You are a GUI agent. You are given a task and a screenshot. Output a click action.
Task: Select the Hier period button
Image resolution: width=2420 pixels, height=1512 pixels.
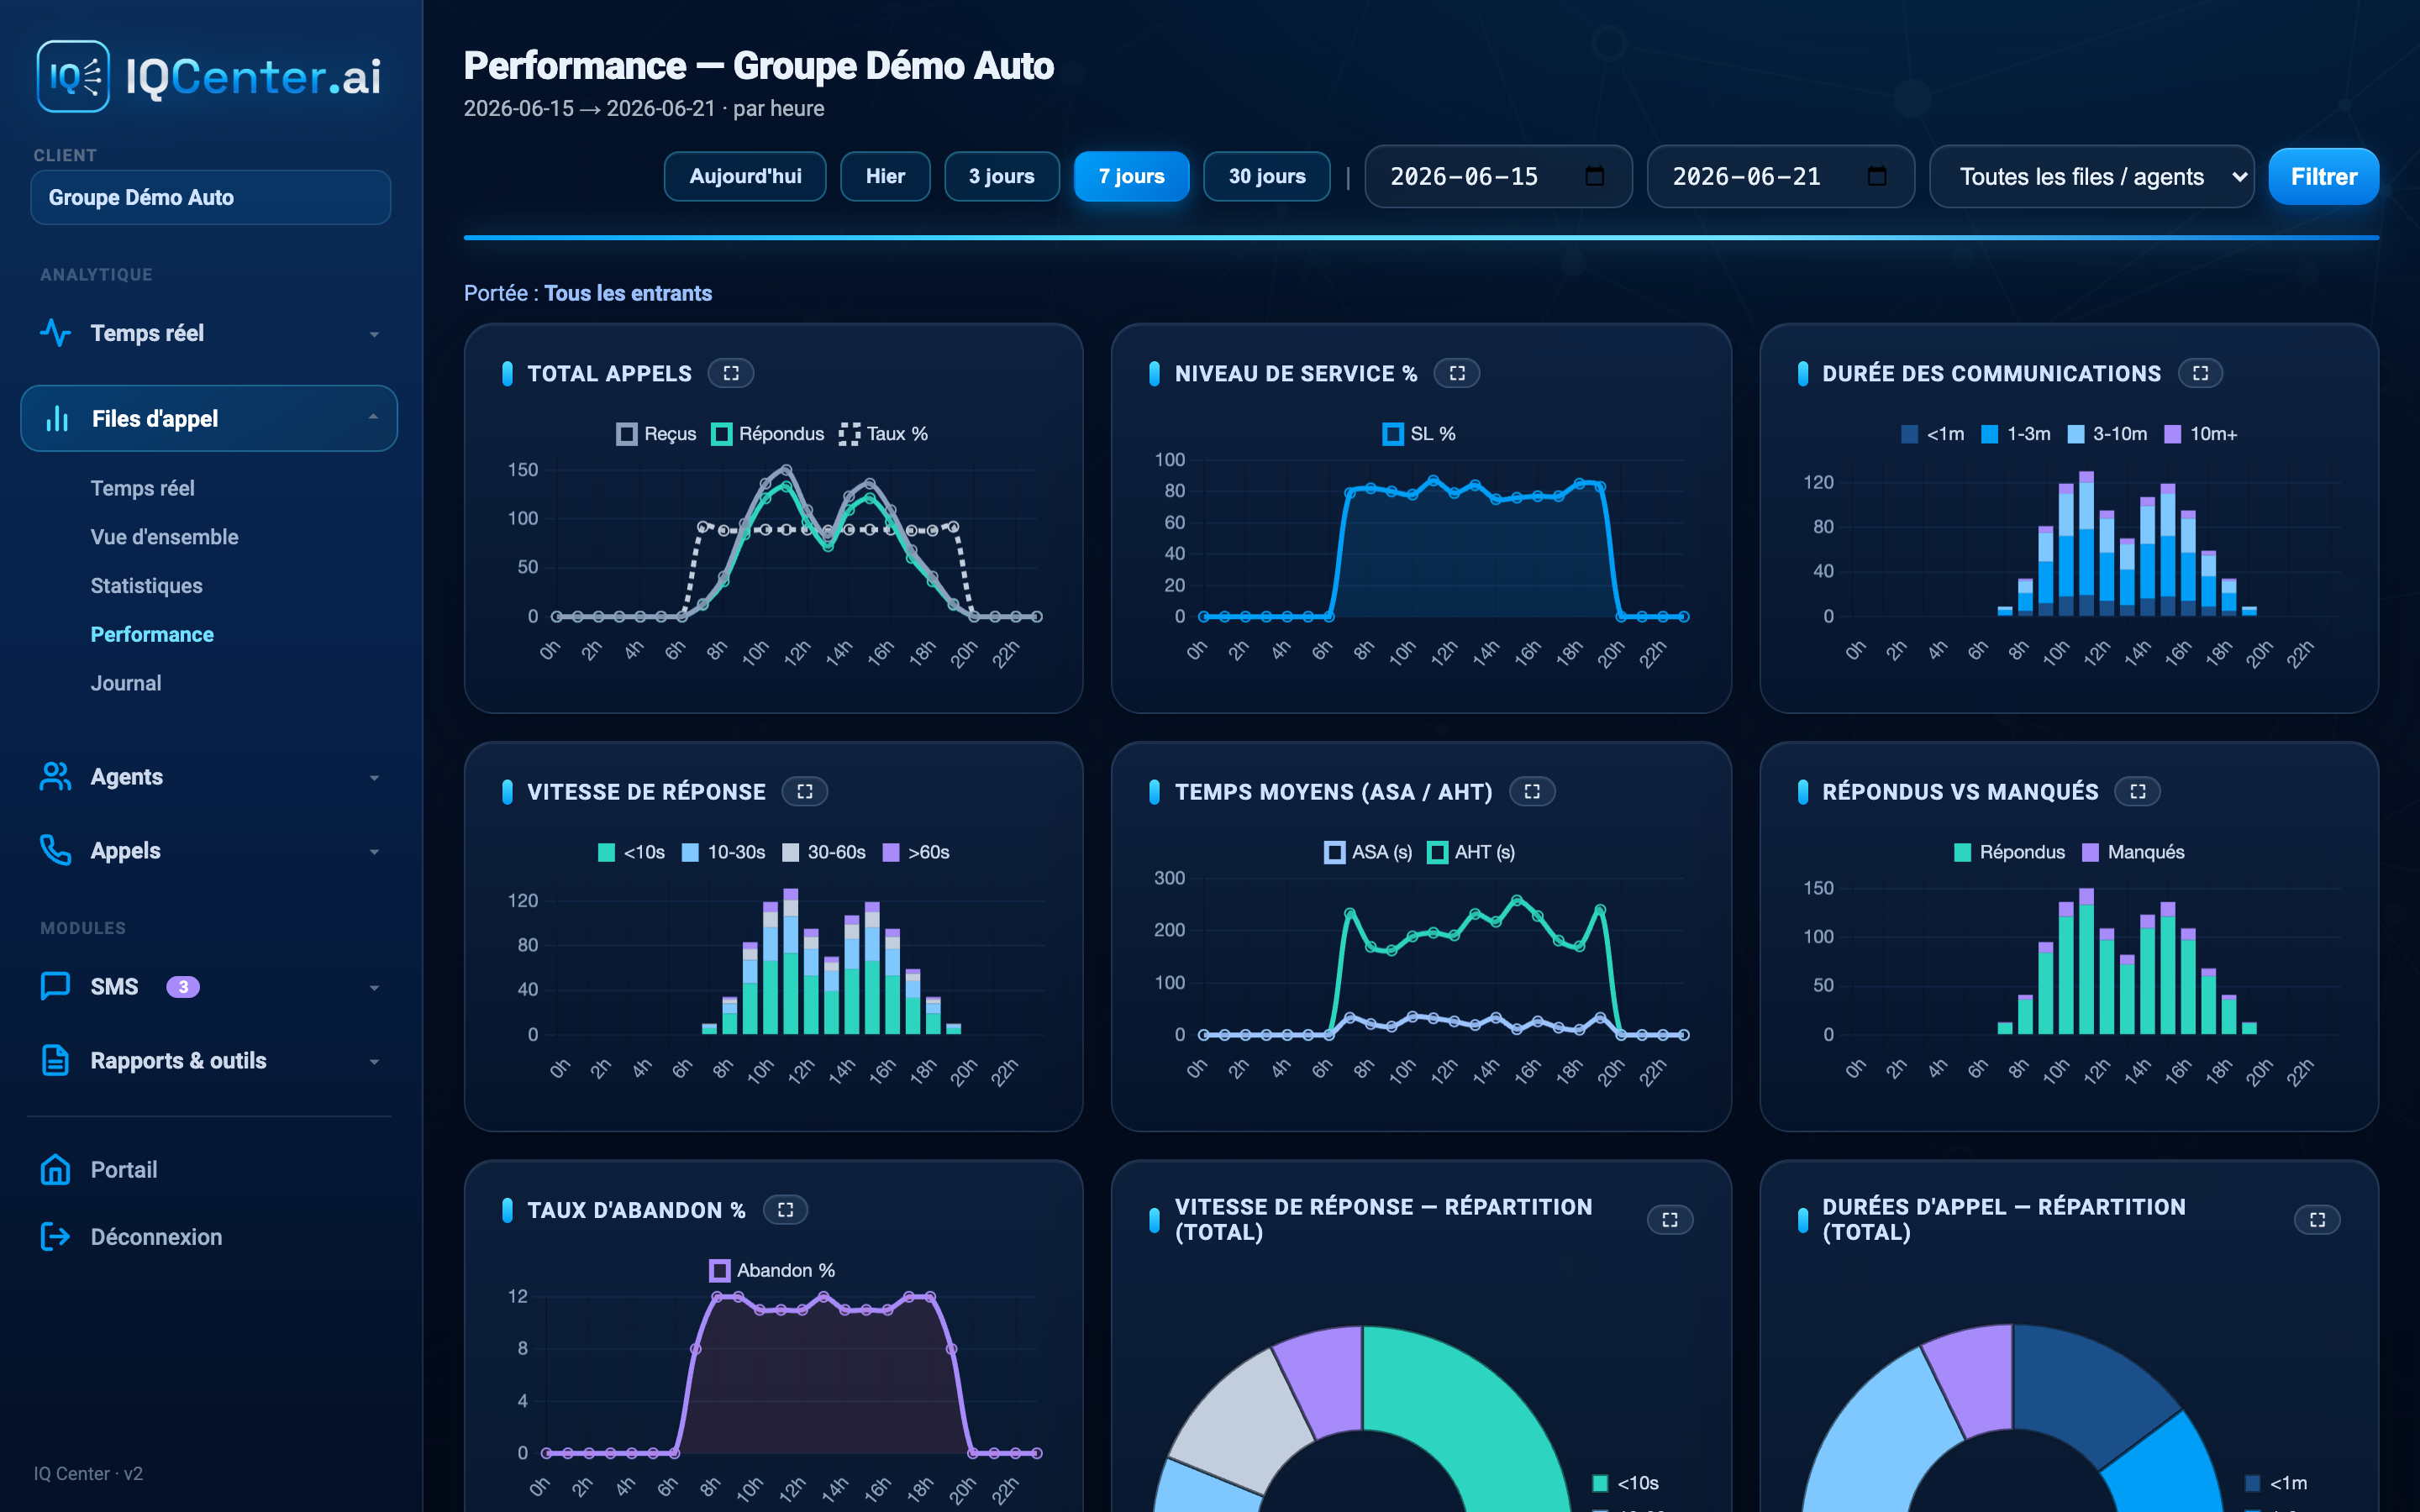coord(885,176)
